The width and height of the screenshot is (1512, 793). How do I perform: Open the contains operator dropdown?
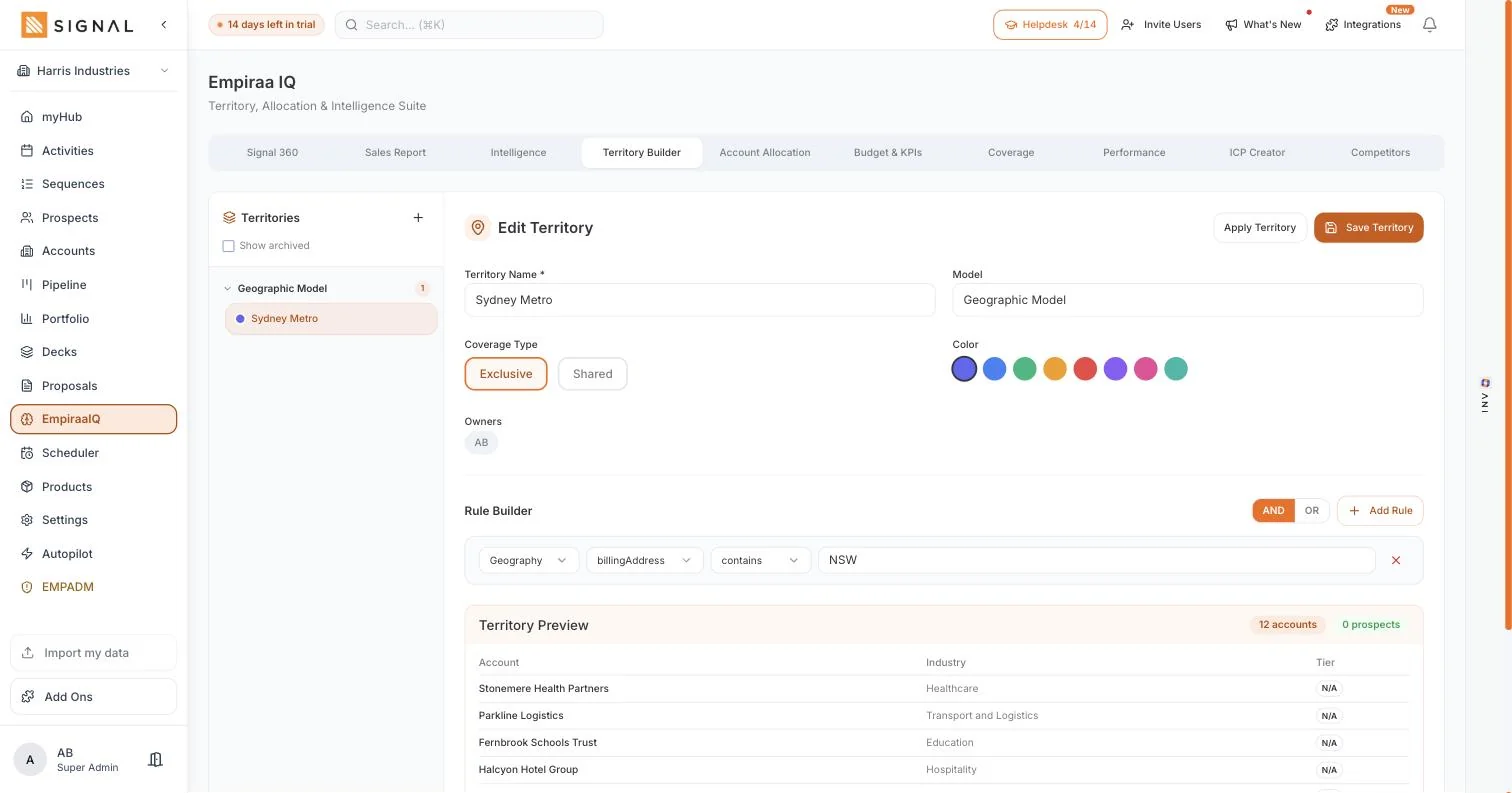[x=761, y=561]
